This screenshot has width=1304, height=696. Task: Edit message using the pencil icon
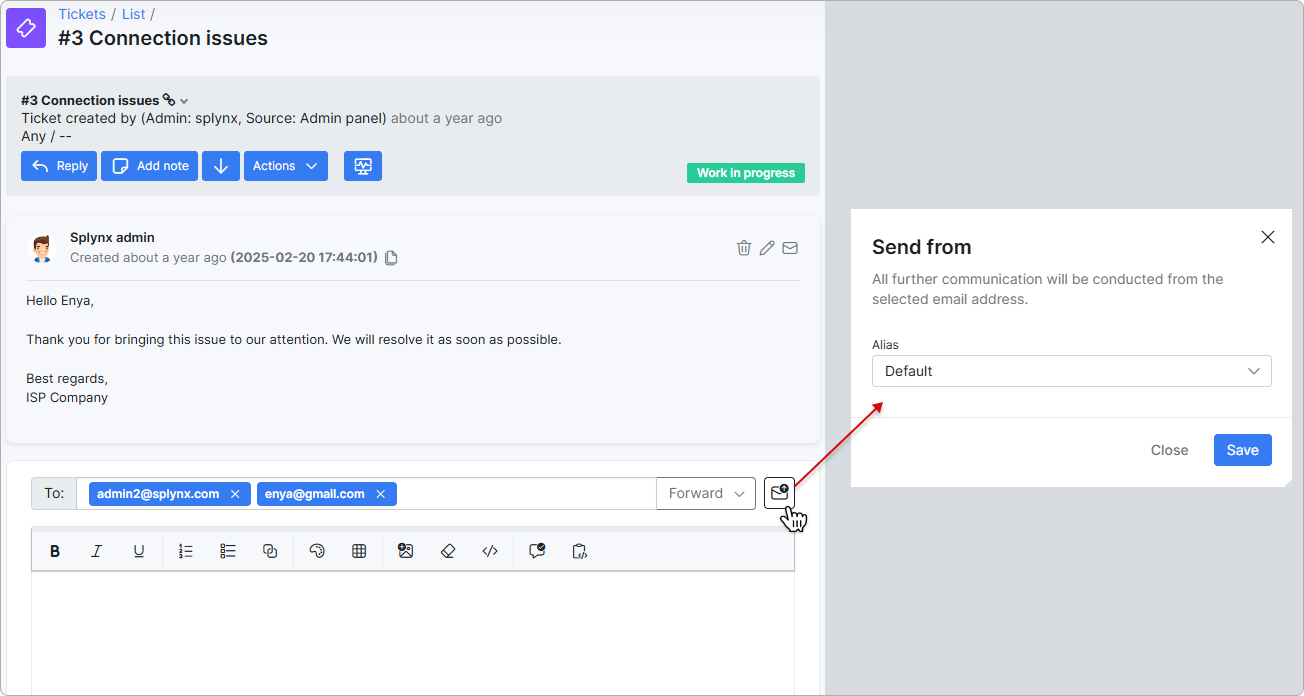767,248
